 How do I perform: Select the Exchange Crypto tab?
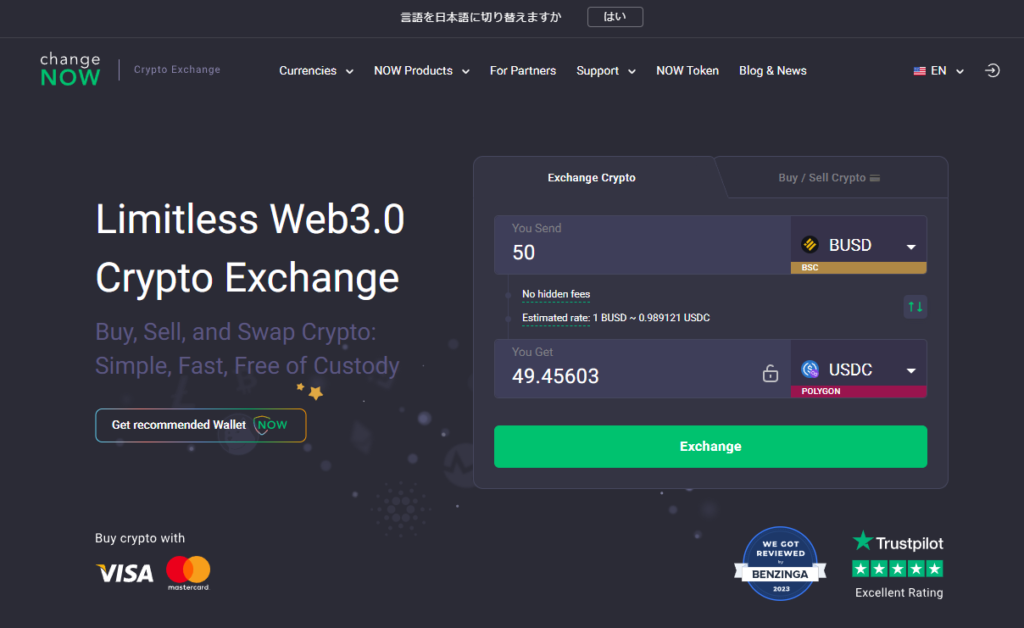tap(591, 178)
